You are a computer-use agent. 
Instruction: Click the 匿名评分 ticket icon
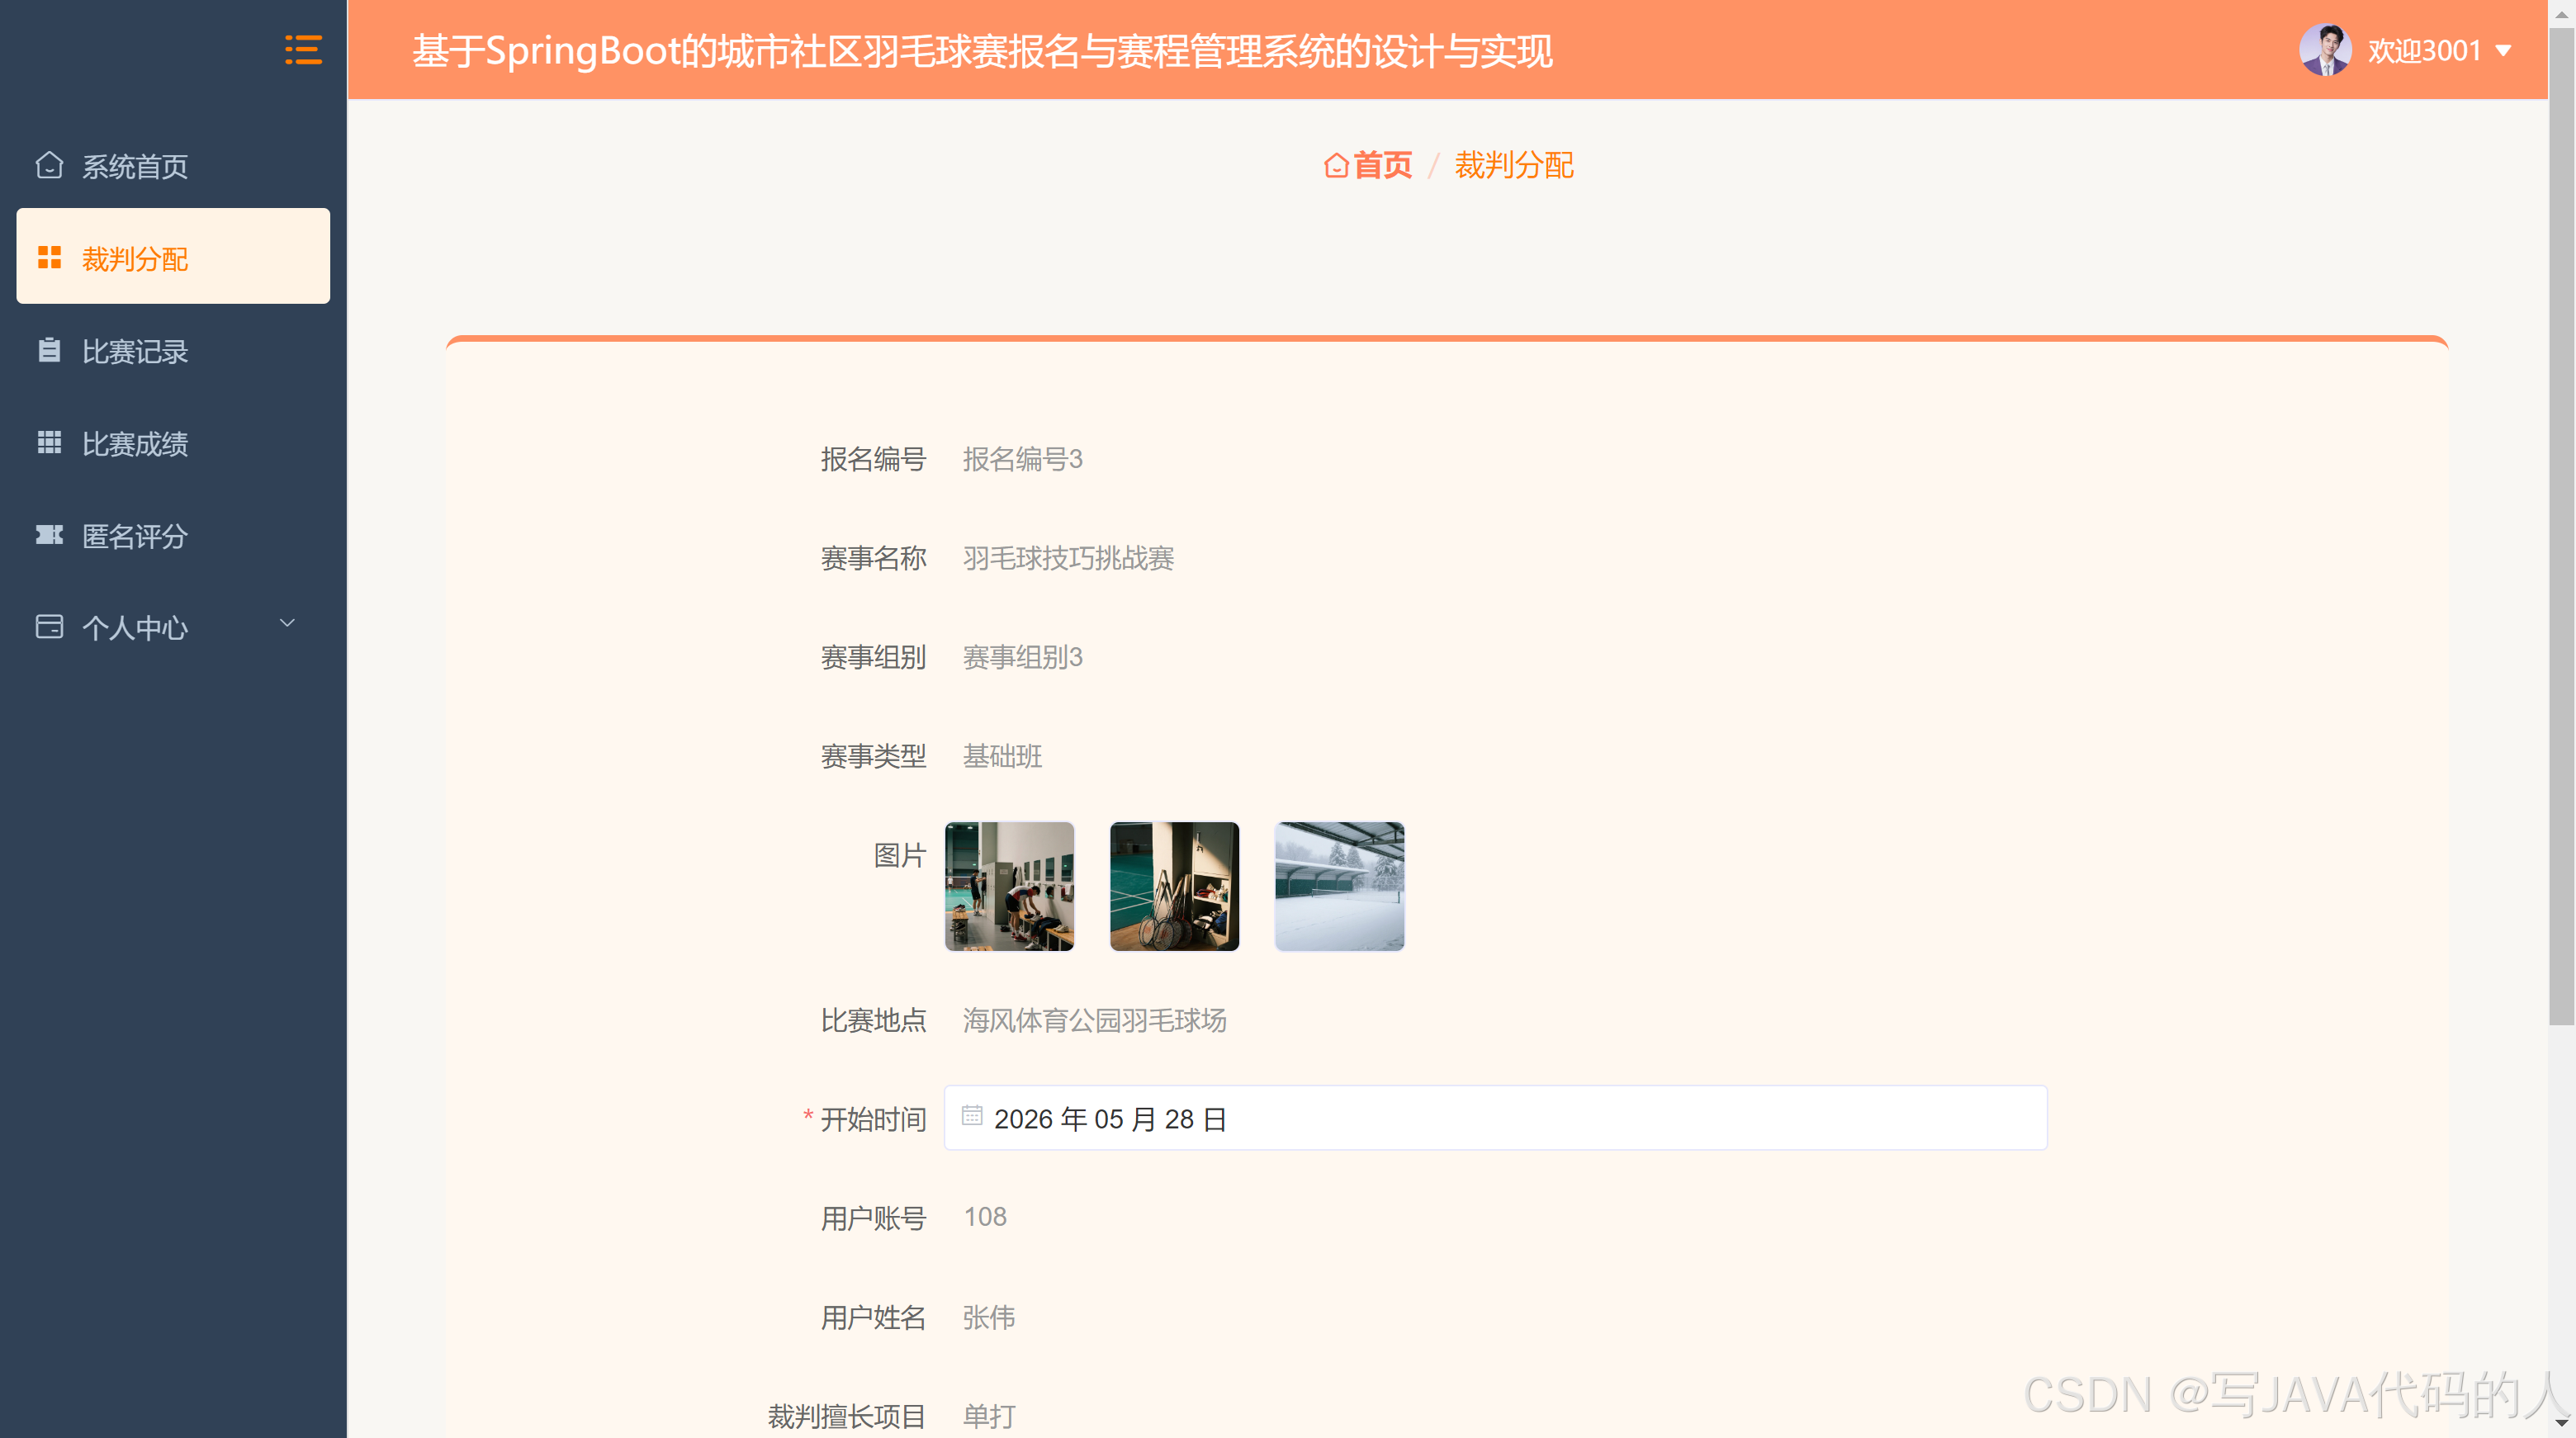49,534
